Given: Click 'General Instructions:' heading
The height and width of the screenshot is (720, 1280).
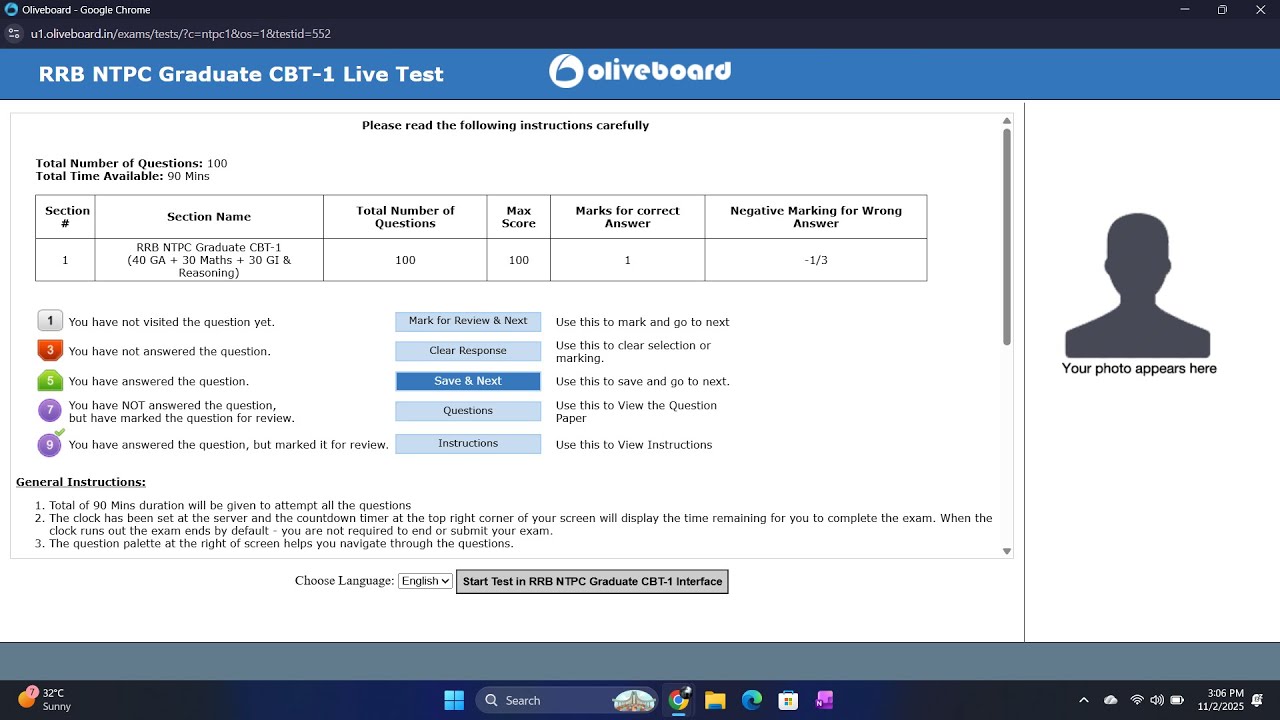Looking at the screenshot, I should pyautogui.click(x=81, y=482).
